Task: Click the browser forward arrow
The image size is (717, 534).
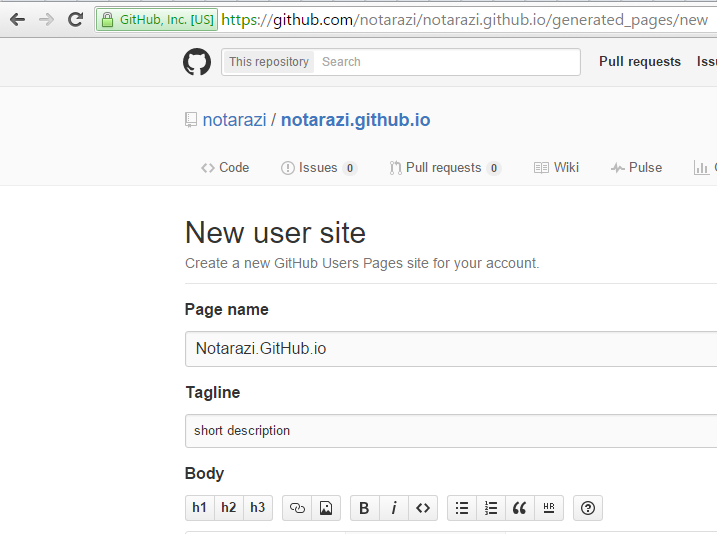Action: (x=46, y=20)
